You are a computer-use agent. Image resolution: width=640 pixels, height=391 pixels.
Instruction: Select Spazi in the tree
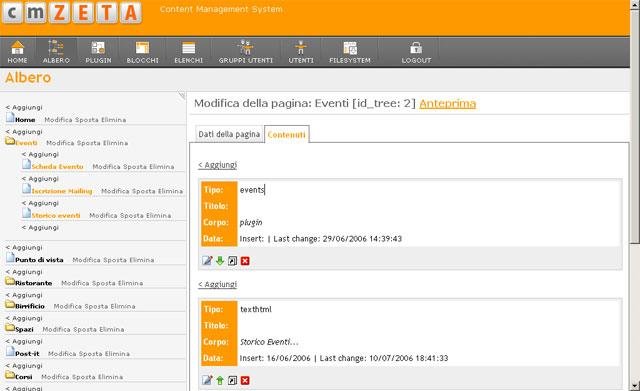coord(24,329)
